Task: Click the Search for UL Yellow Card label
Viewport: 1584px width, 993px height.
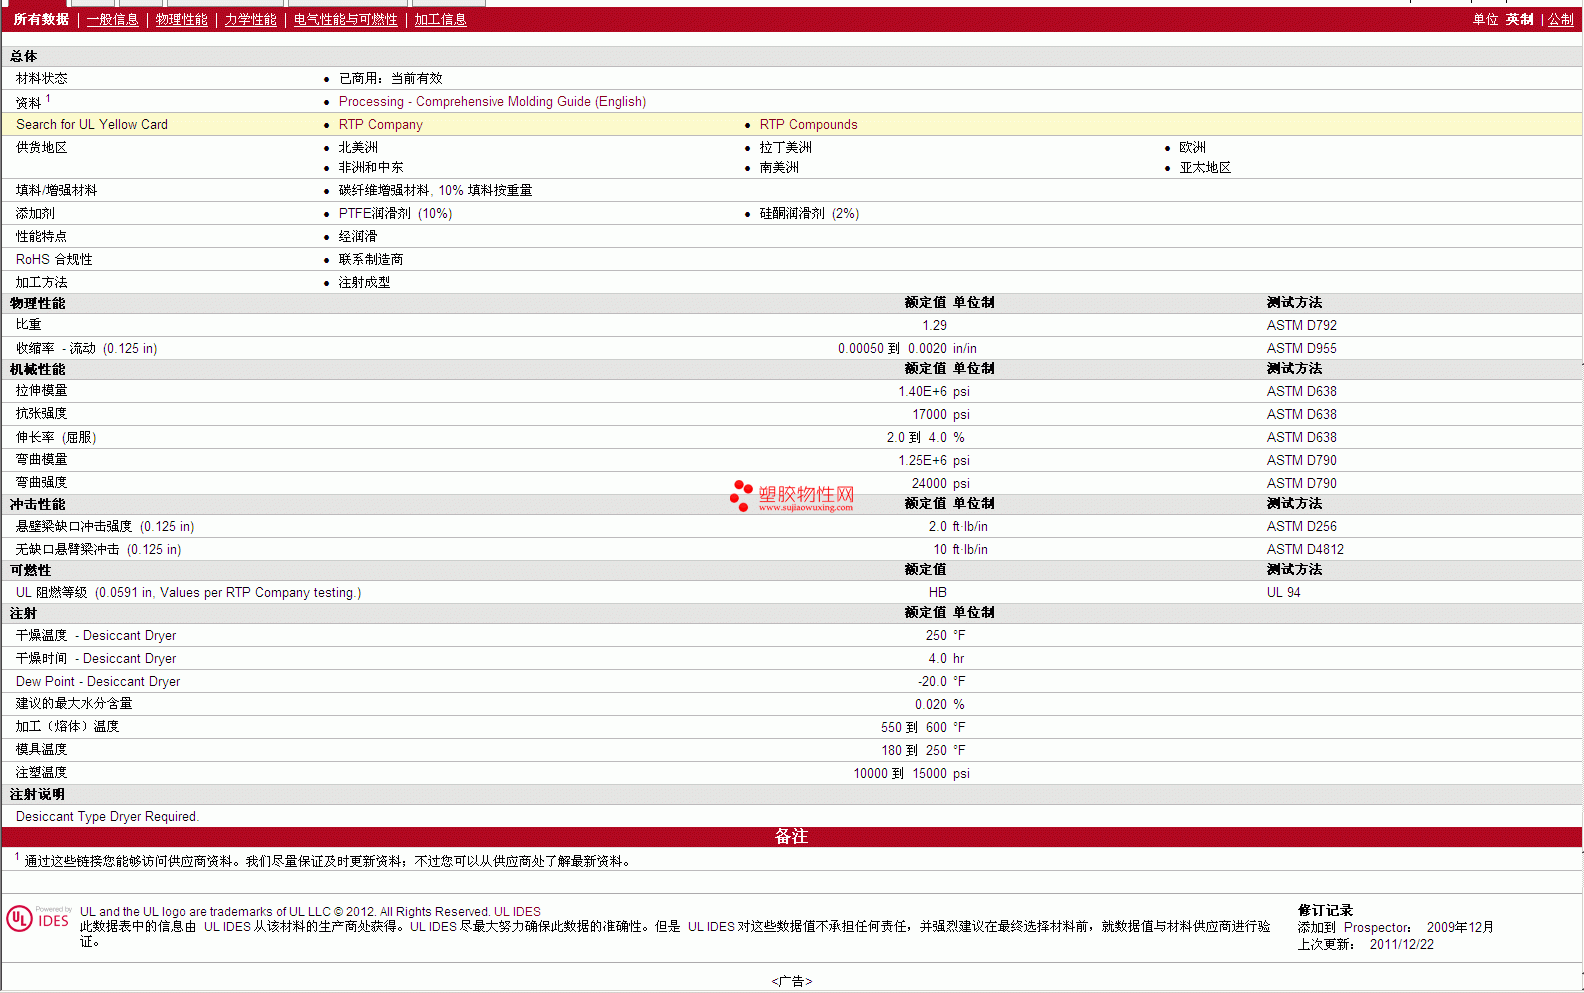Action: [x=92, y=124]
